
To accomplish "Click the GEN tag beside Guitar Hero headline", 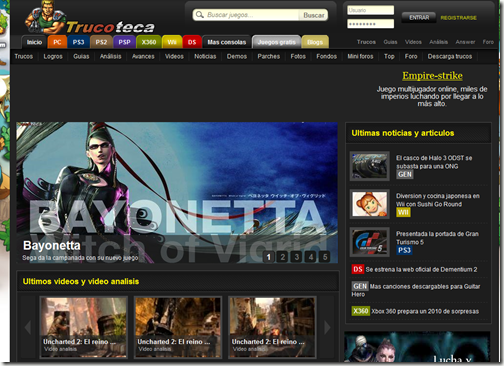I will tap(360, 286).
